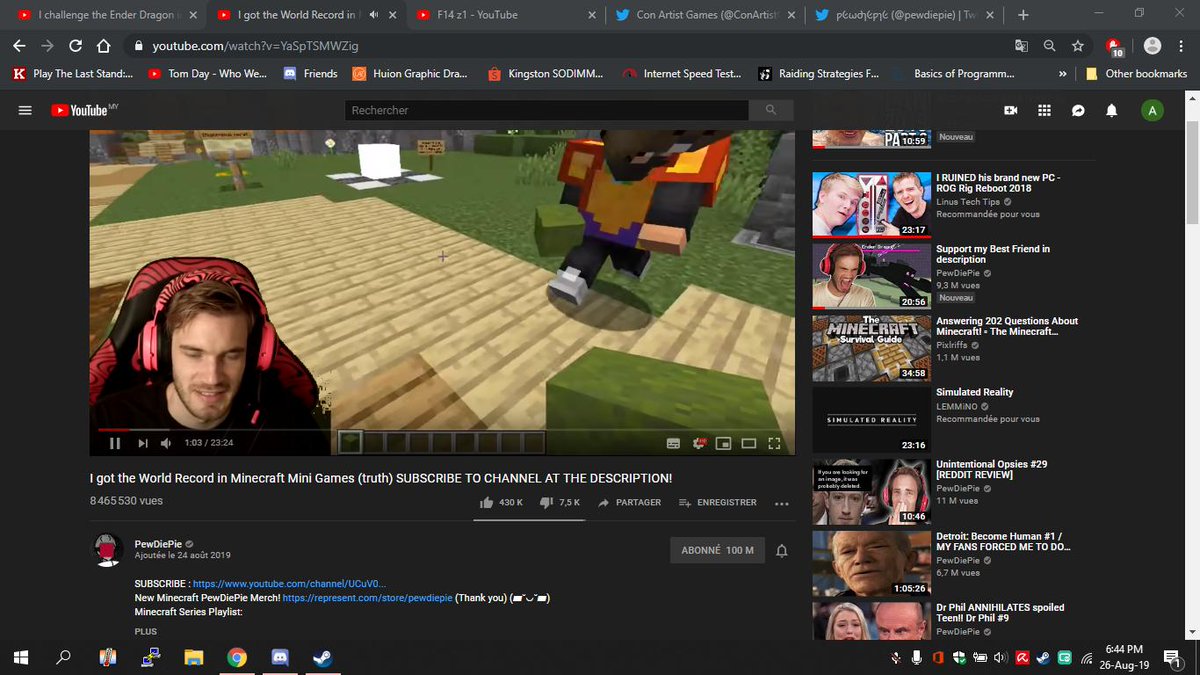
Task: Open the Windows Start menu
Action: [22, 657]
